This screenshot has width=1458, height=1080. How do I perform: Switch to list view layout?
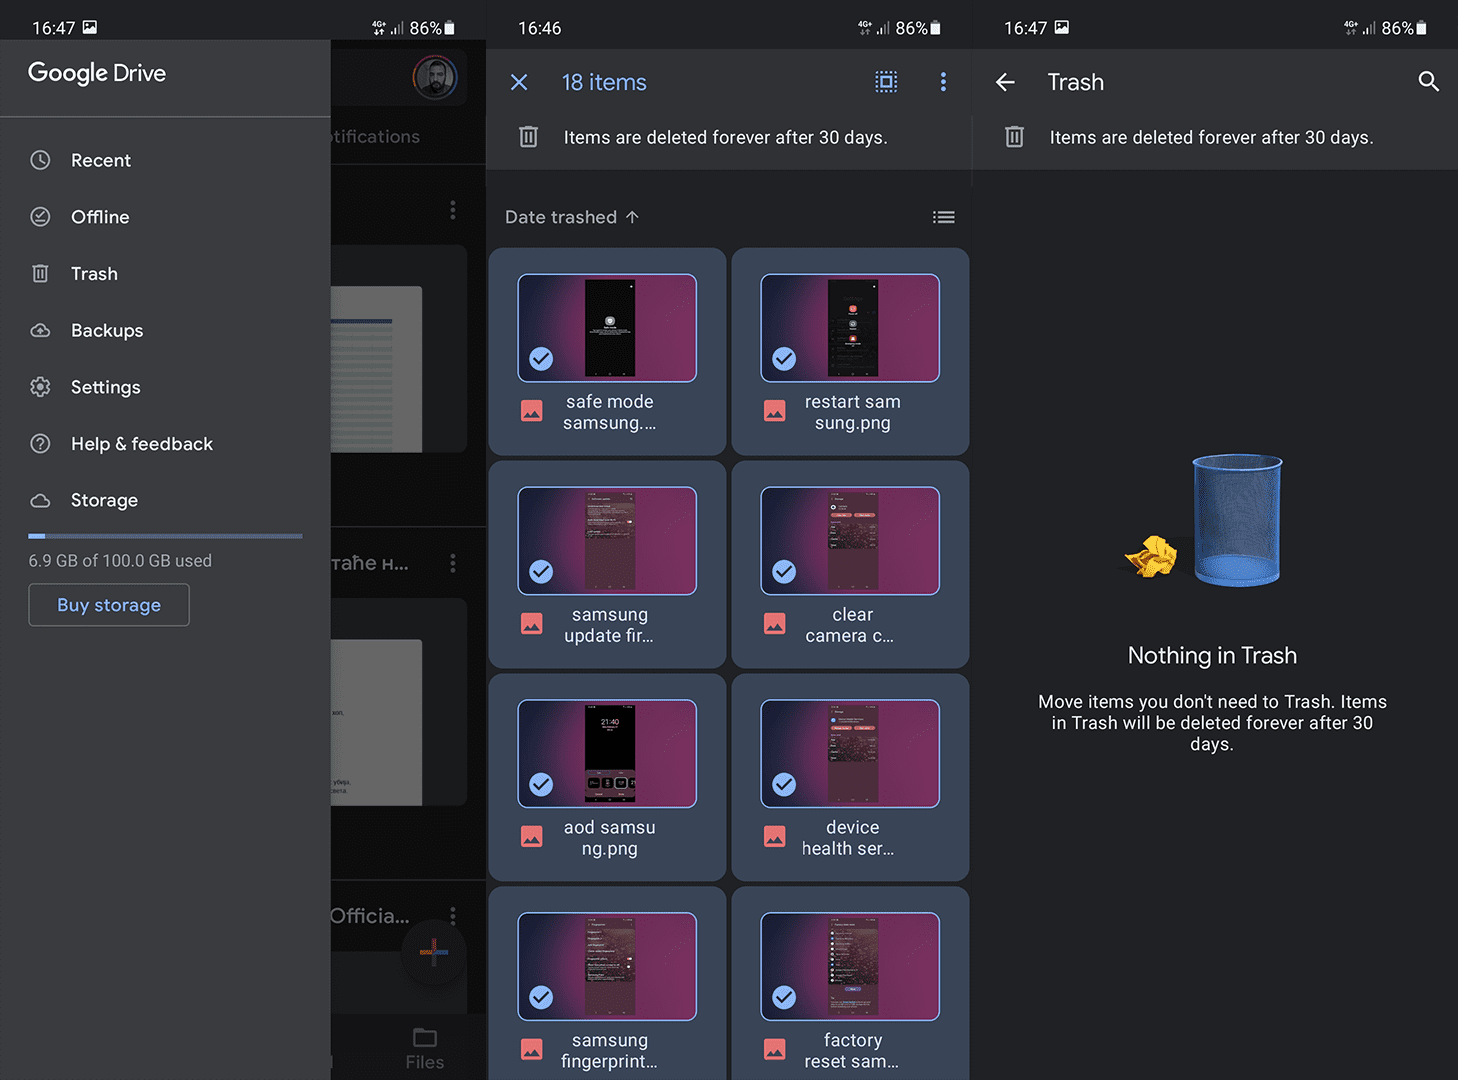click(x=943, y=217)
